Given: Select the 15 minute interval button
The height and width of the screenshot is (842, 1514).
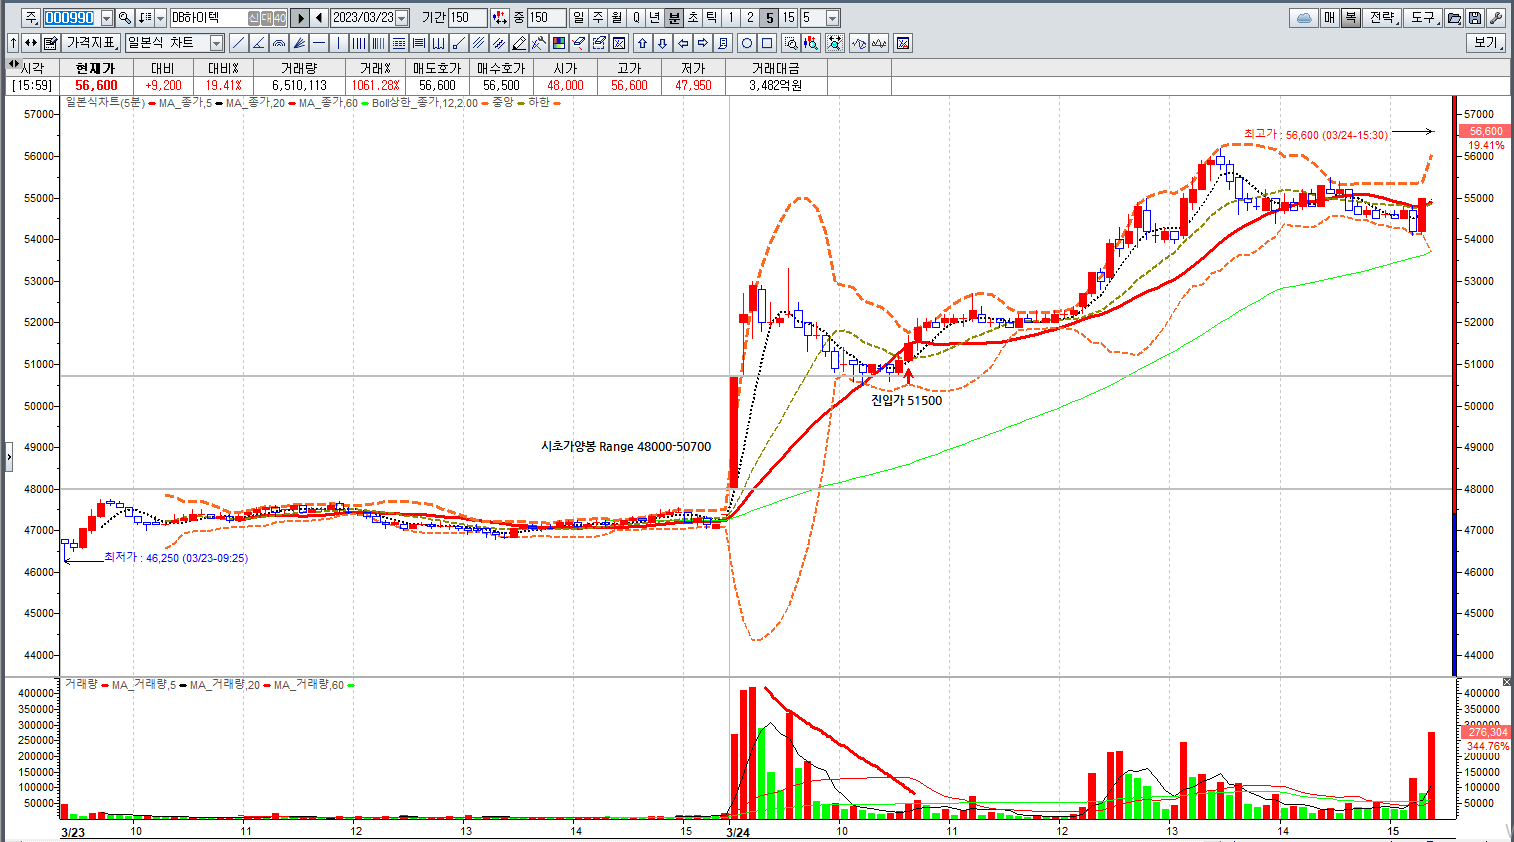Looking at the screenshot, I should 789,18.
